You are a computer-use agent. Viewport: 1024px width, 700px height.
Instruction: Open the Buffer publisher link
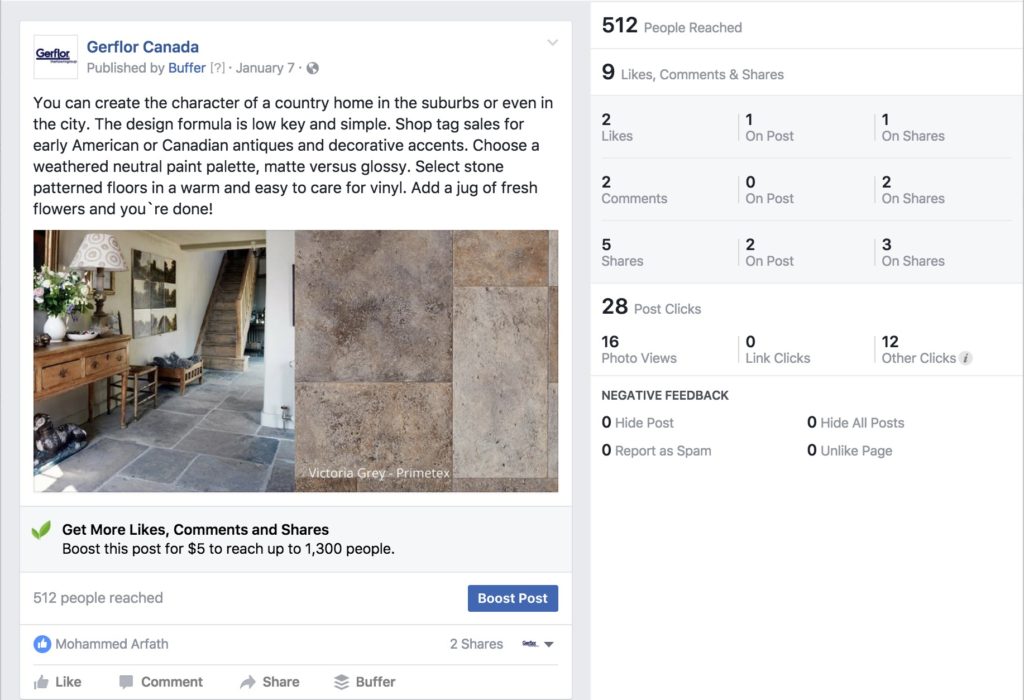click(x=187, y=68)
